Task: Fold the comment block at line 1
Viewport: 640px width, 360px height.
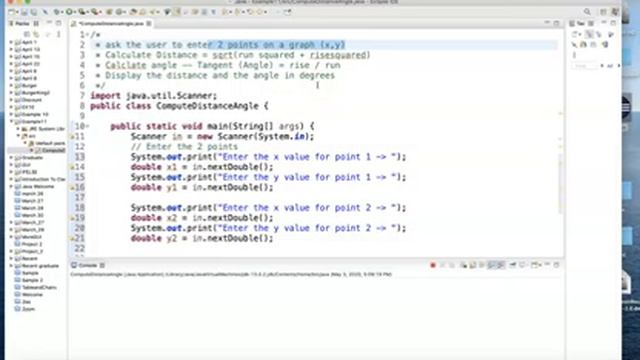Action: (87, 35)
